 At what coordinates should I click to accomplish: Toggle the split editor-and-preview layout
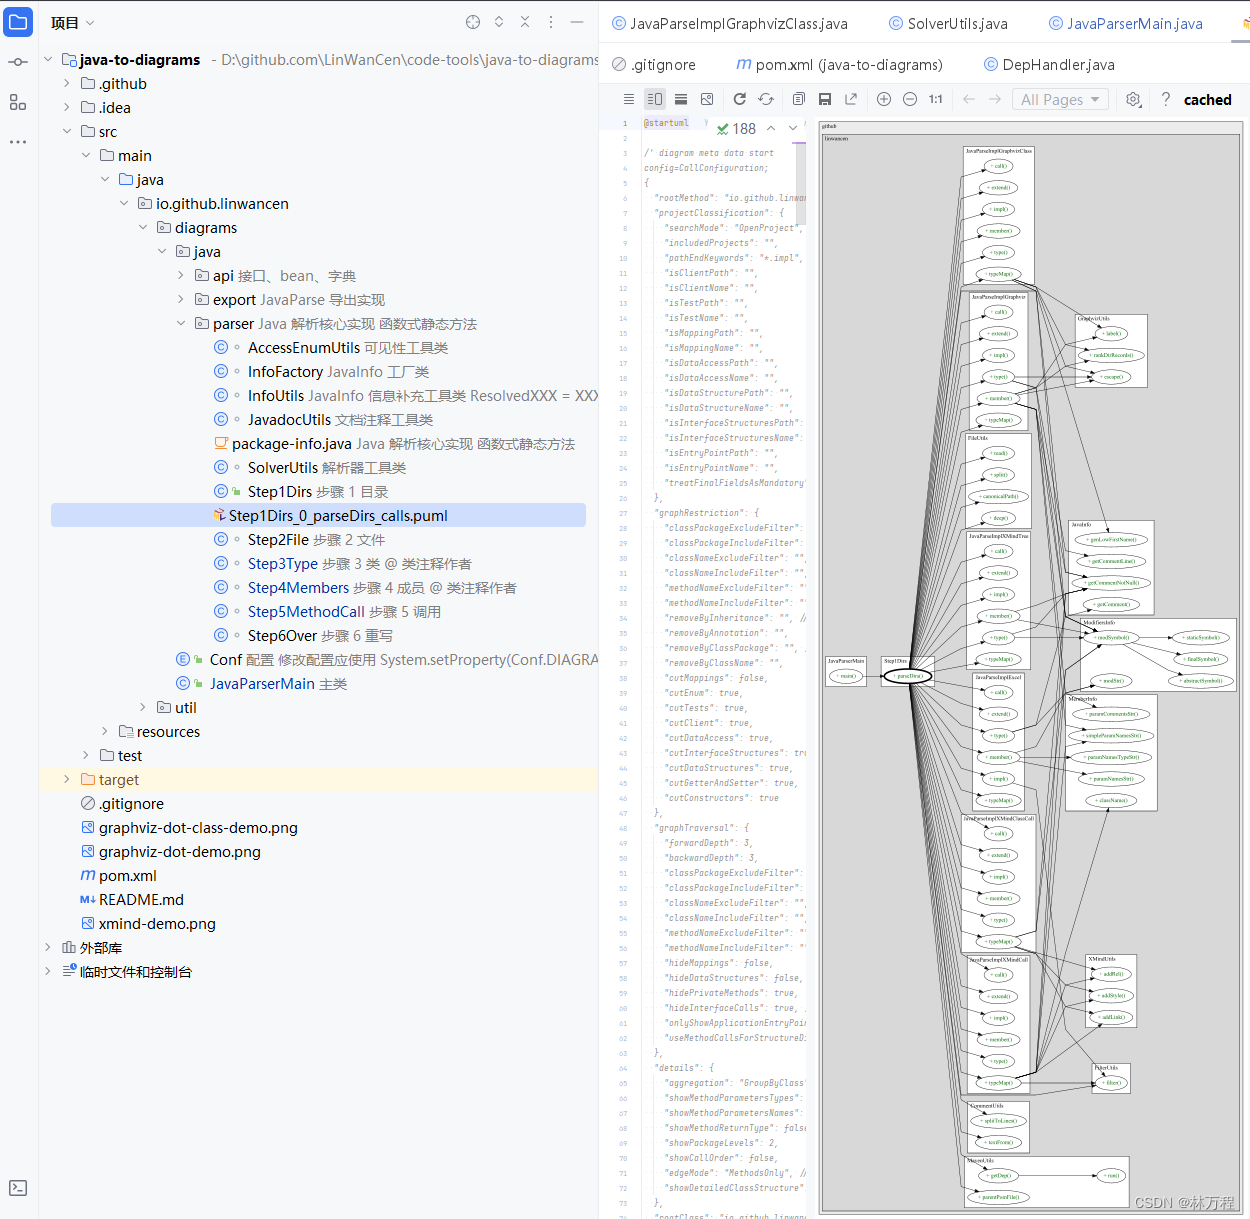tap(655, 99)
